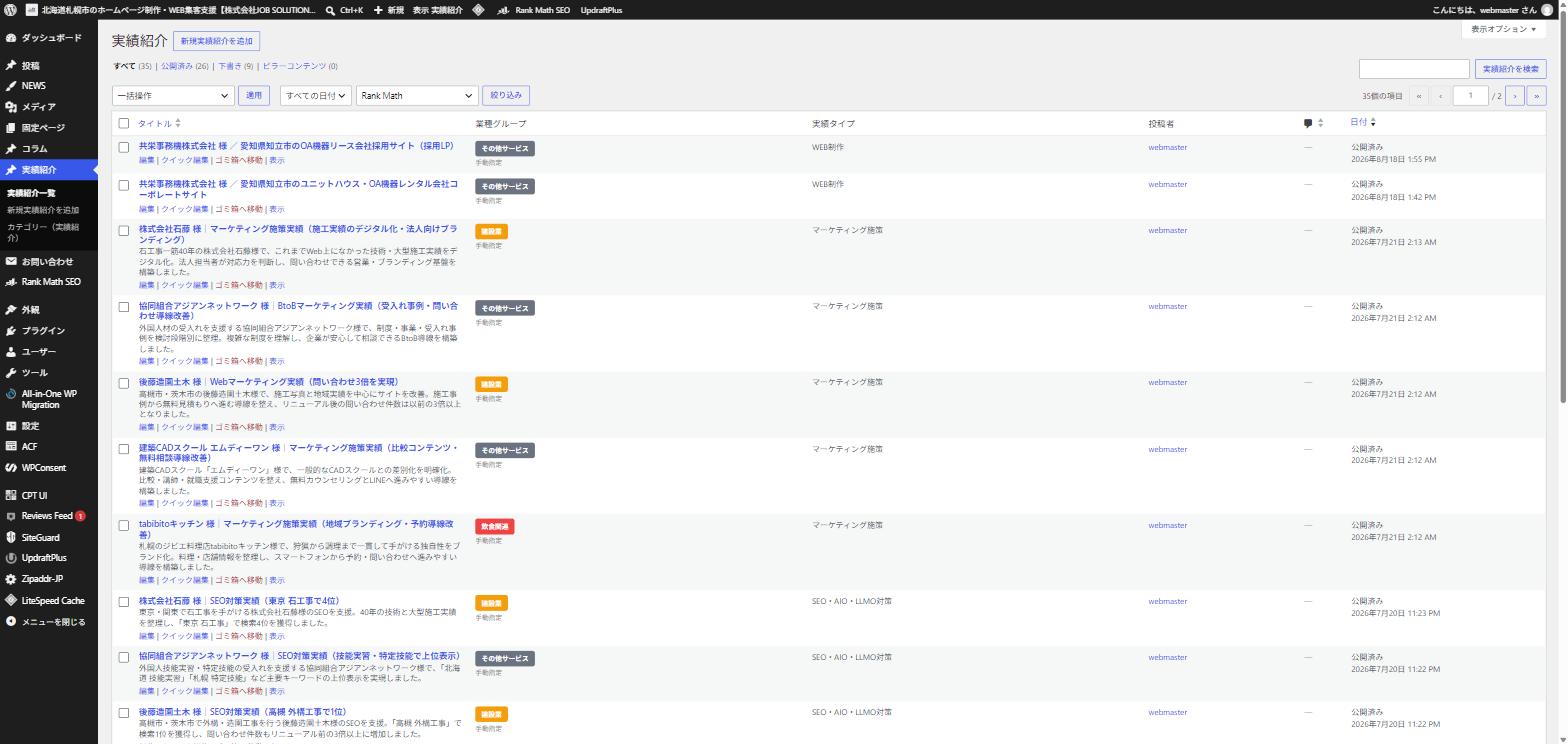This screenshot has height=744, width=1568.
Task: Open 新規実績紹介を追加 in sidebar submenu
Action: [43, 210]
